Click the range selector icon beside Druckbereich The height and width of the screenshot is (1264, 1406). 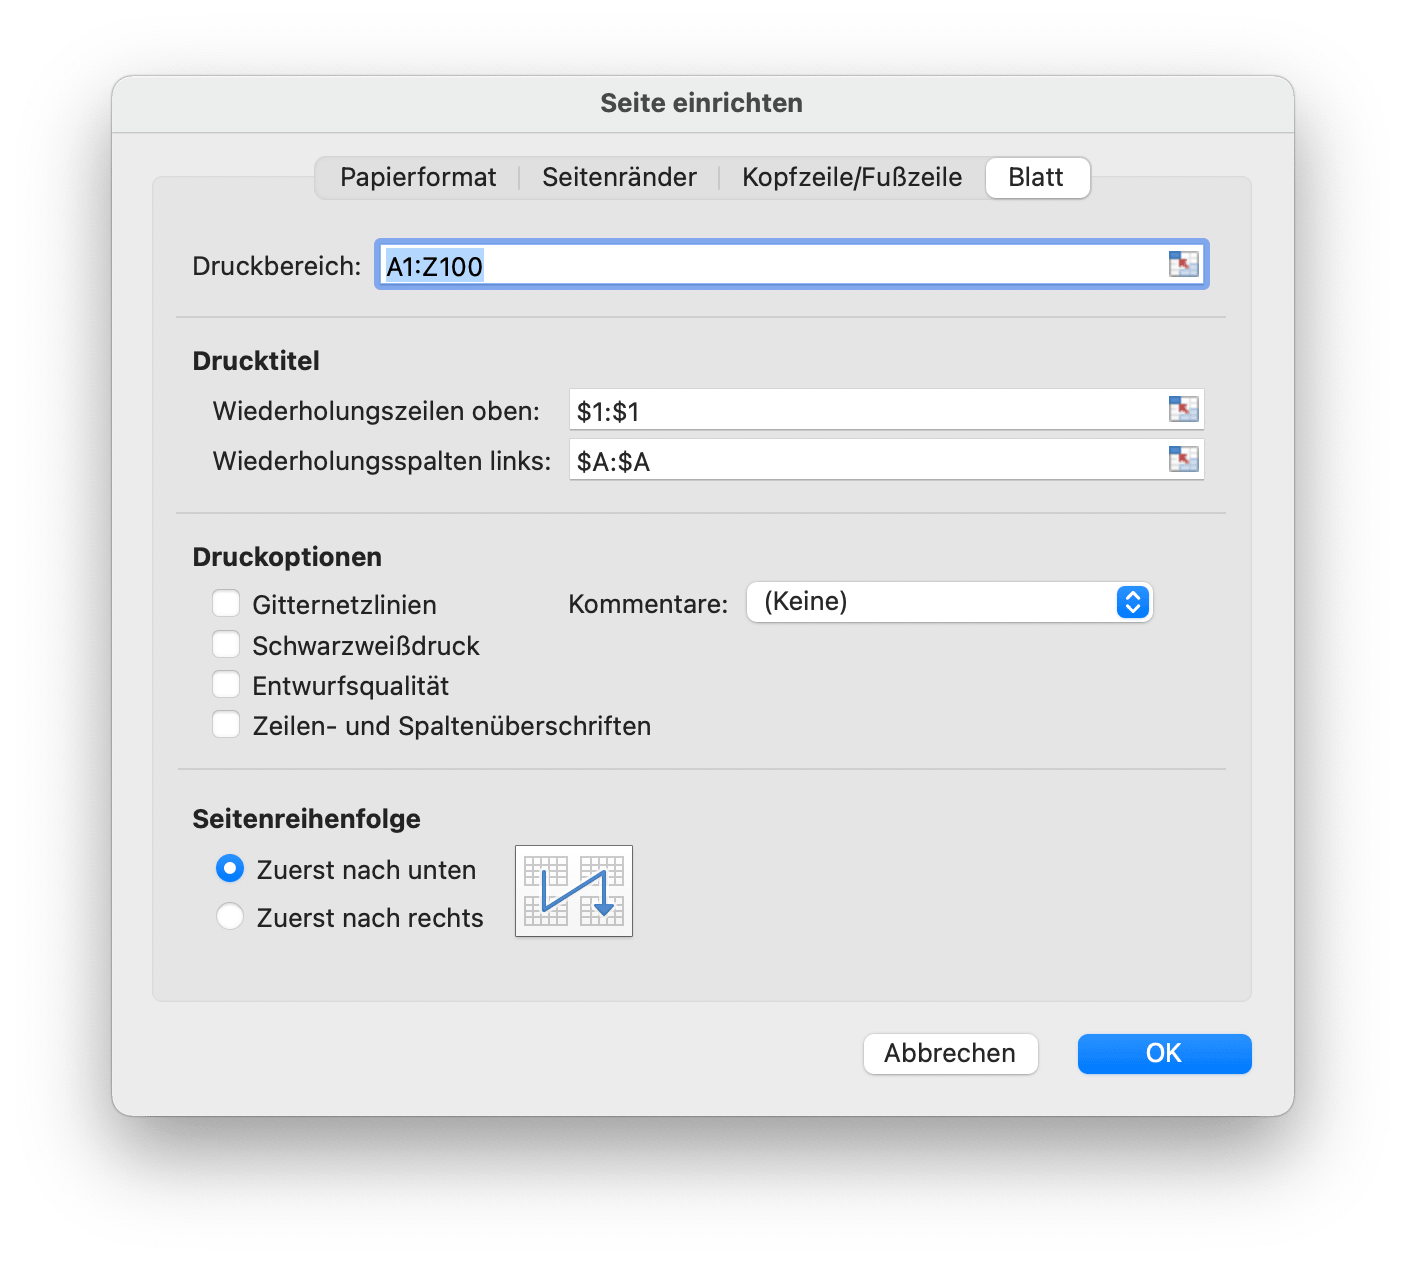click(x=1184, y=264)
